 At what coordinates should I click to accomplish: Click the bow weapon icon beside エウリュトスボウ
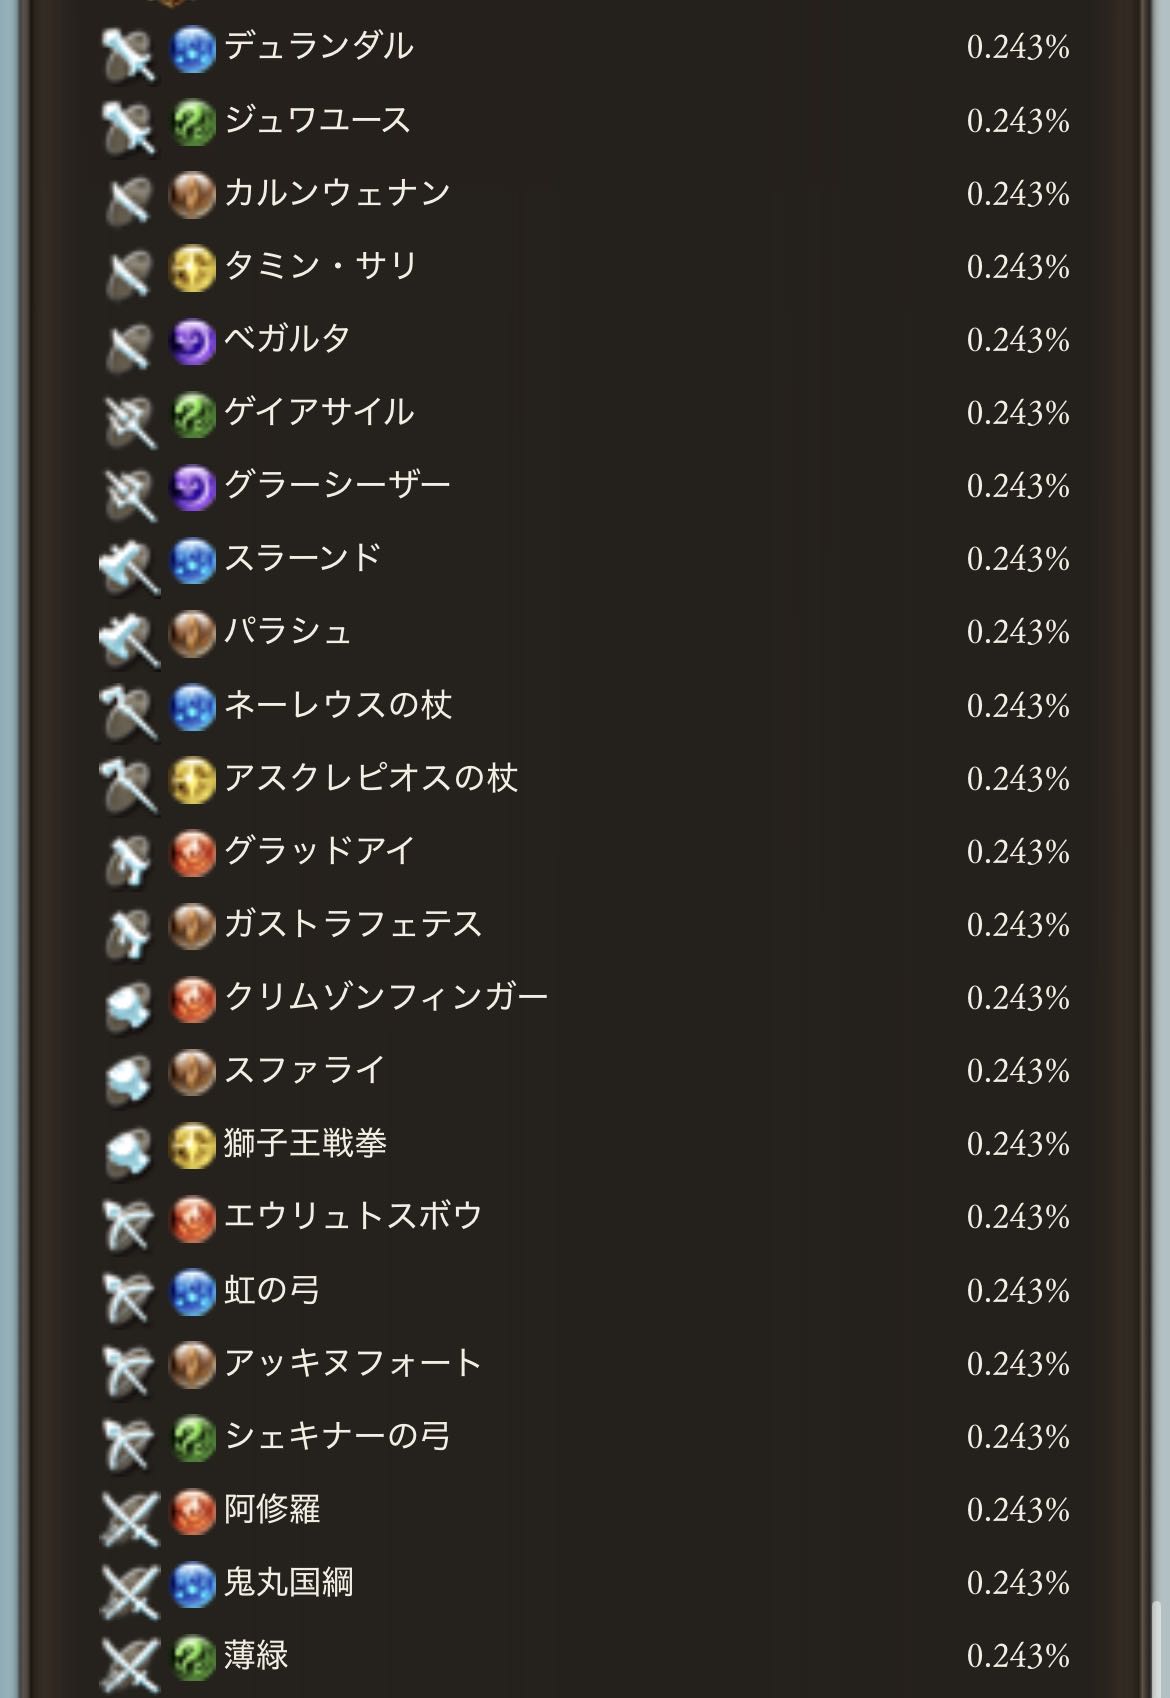(129, 1221)
